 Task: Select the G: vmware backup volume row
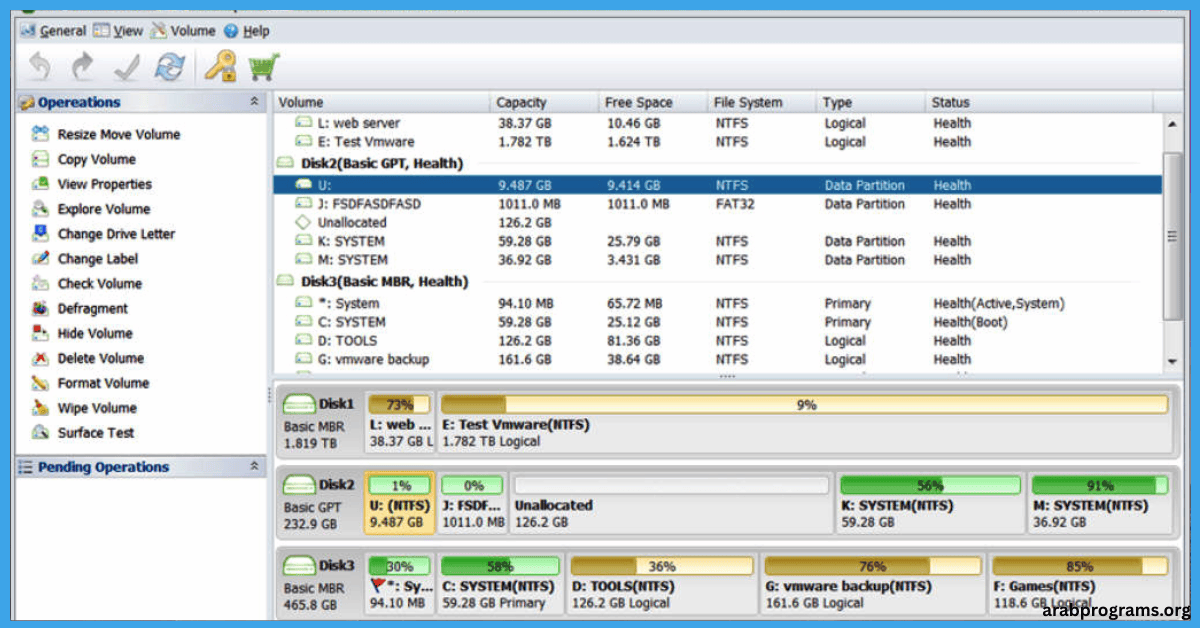click(718, 360)
